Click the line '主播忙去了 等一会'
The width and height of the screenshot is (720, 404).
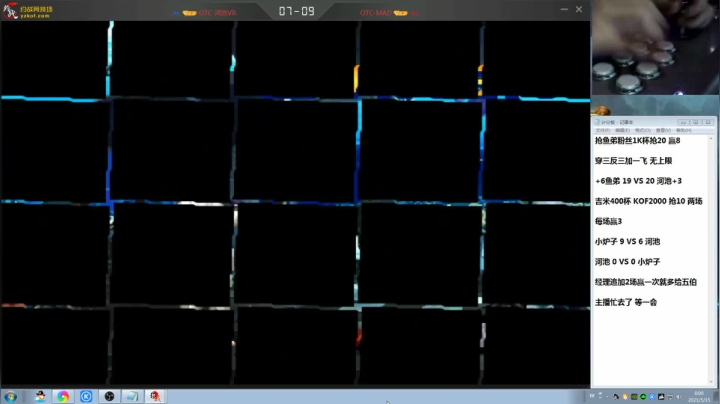pyautogui.click(x=625, y=302)
